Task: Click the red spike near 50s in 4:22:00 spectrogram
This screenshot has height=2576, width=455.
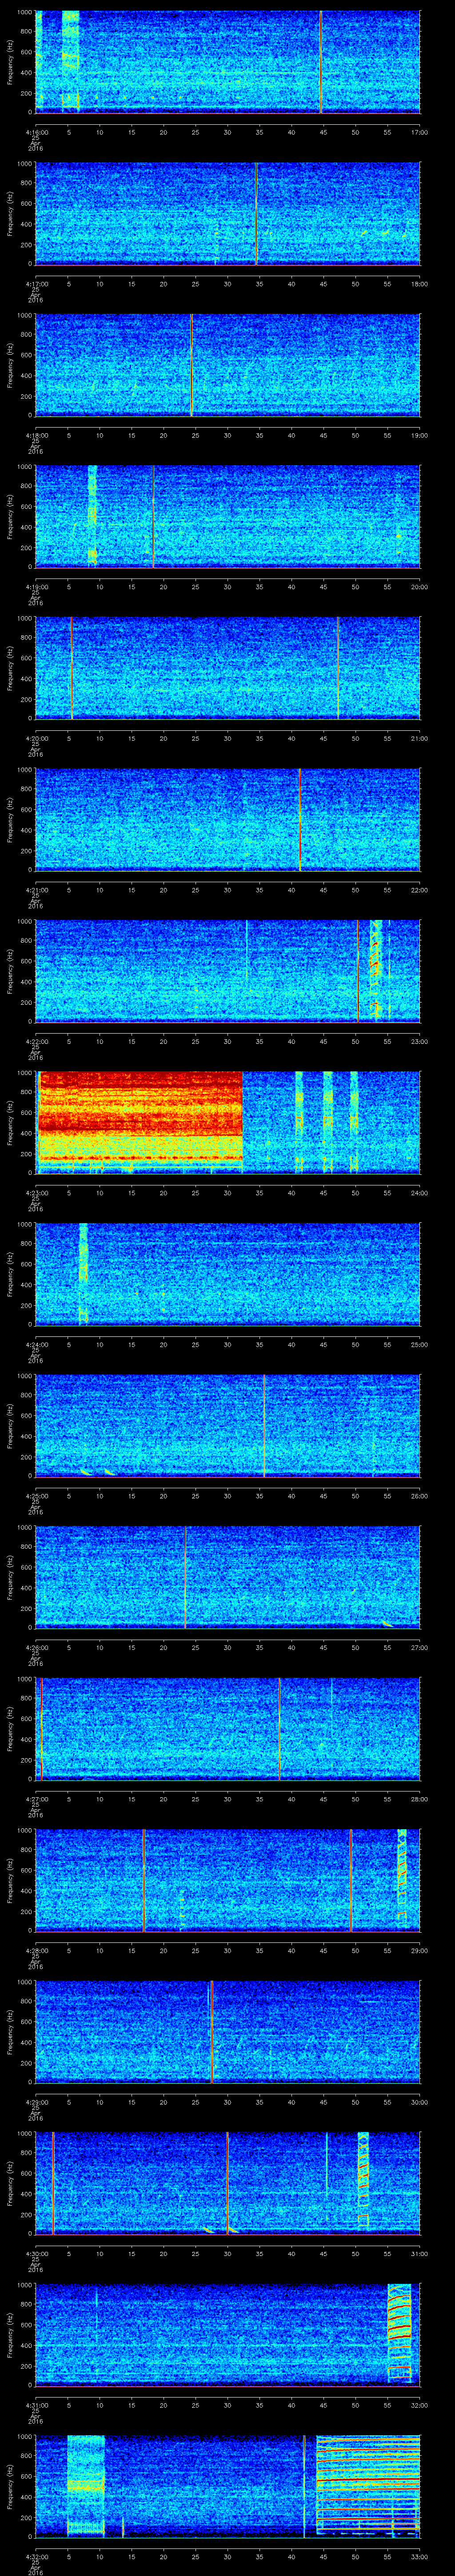Action: 358,970
